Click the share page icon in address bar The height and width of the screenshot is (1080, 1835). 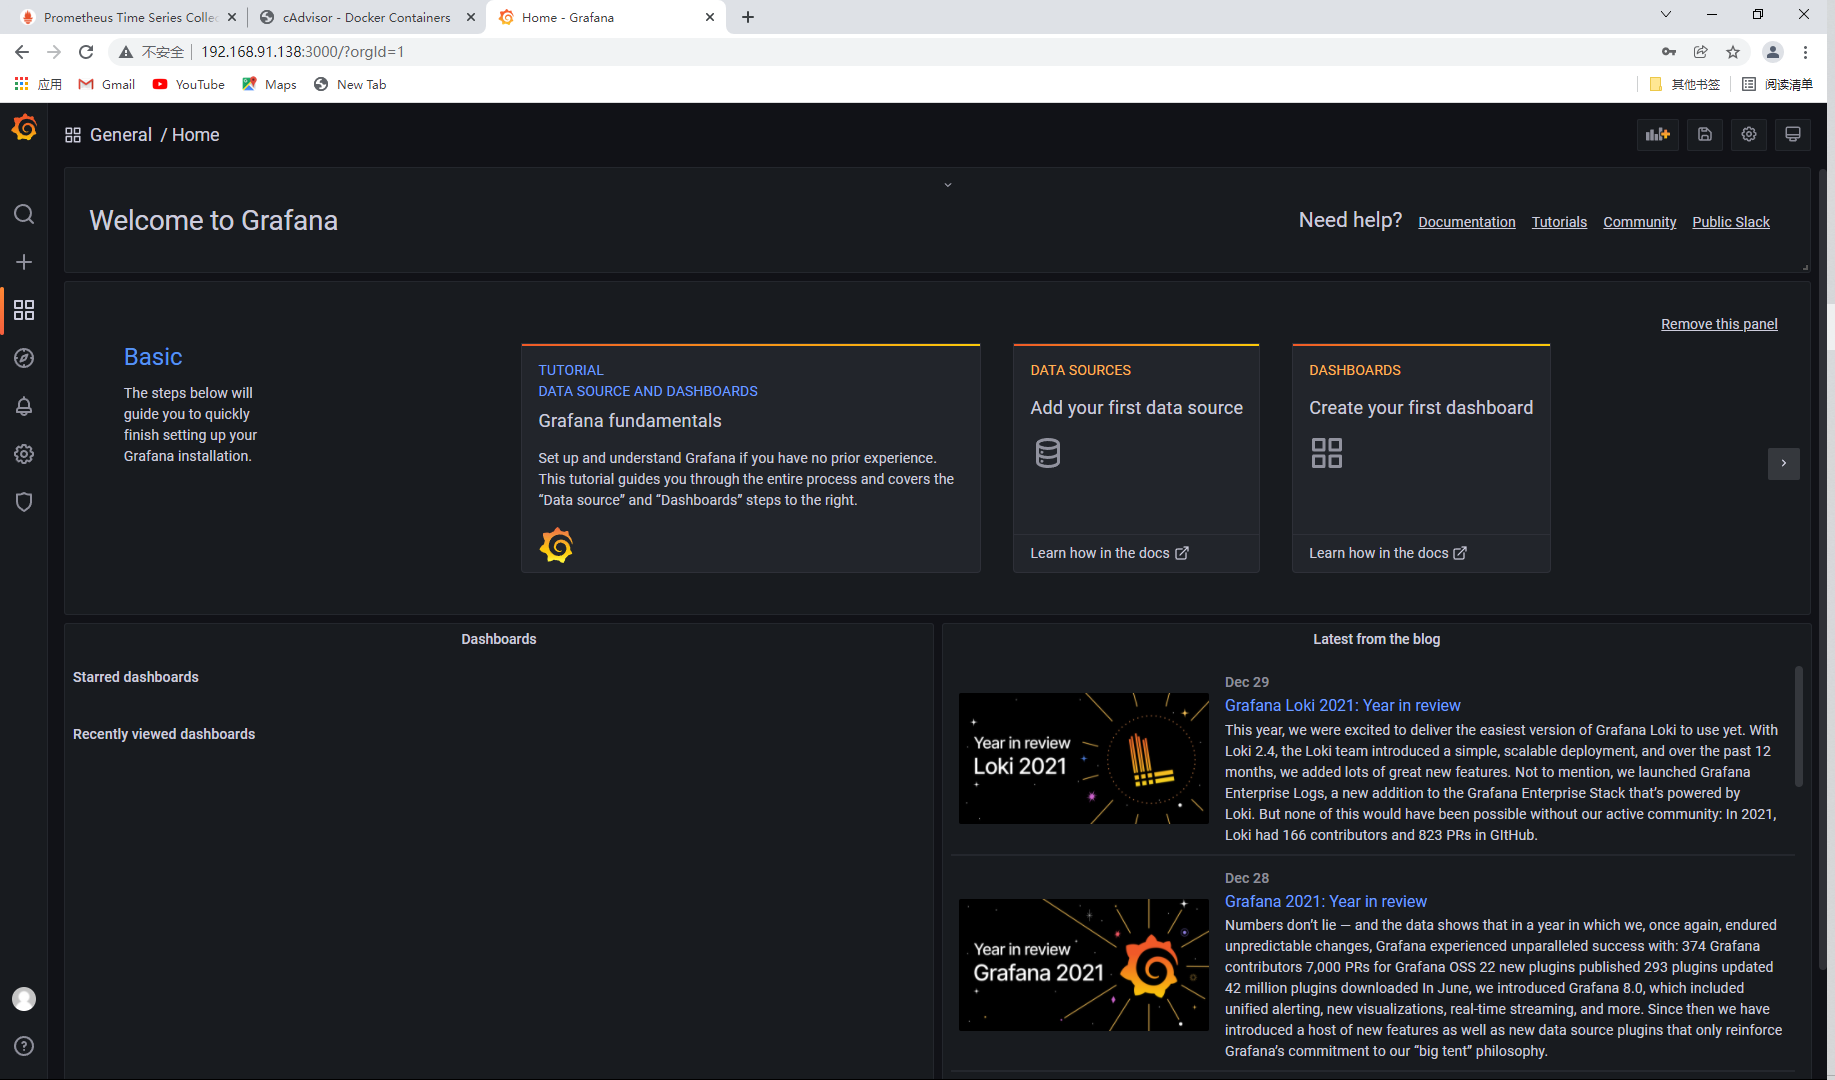click(1701, 52)
